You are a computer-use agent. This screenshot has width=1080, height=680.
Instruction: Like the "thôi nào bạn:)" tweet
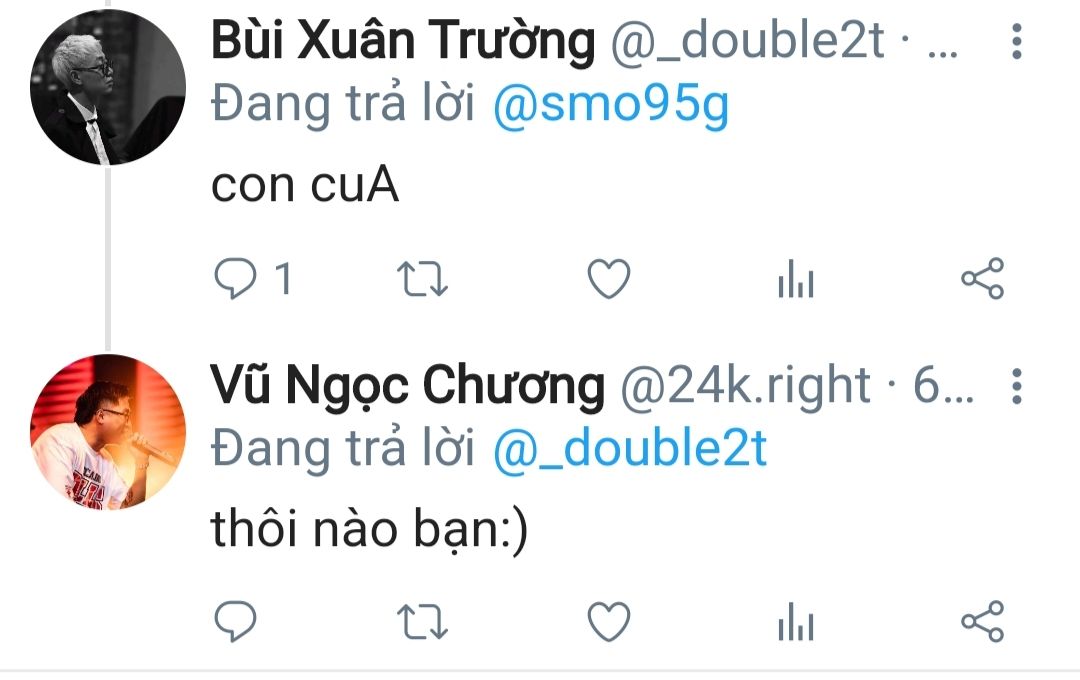click(x=609, y=621)
